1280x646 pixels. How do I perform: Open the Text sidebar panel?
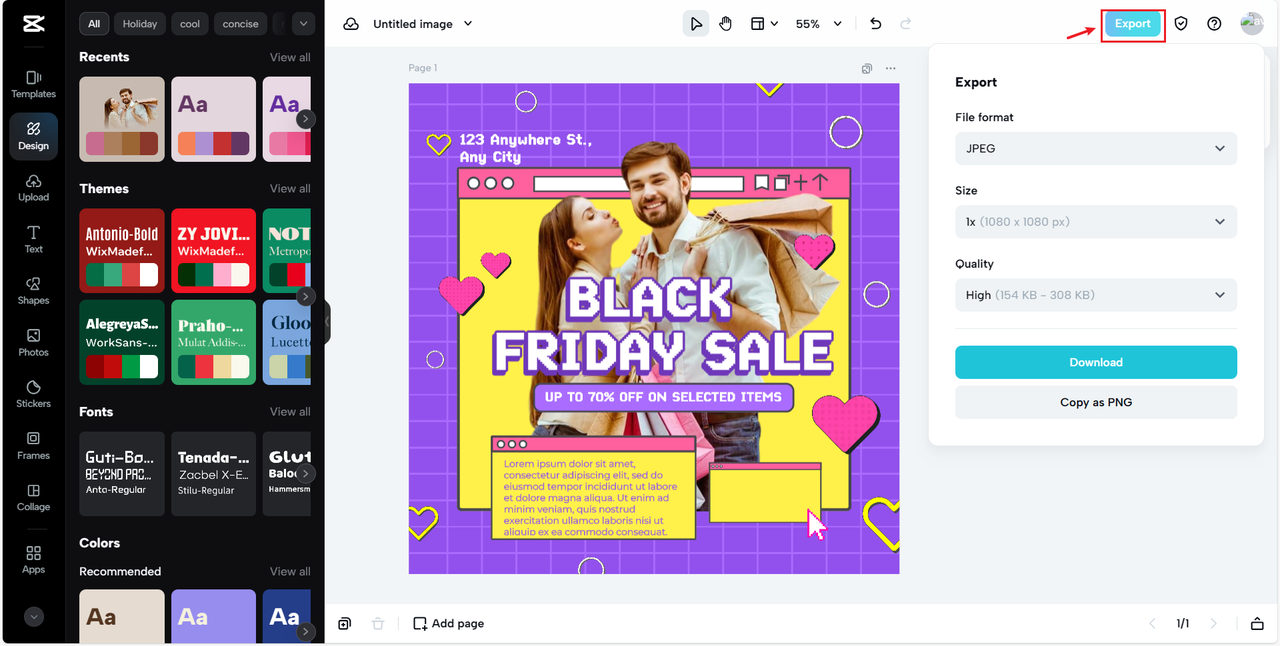tap(33, 240)
